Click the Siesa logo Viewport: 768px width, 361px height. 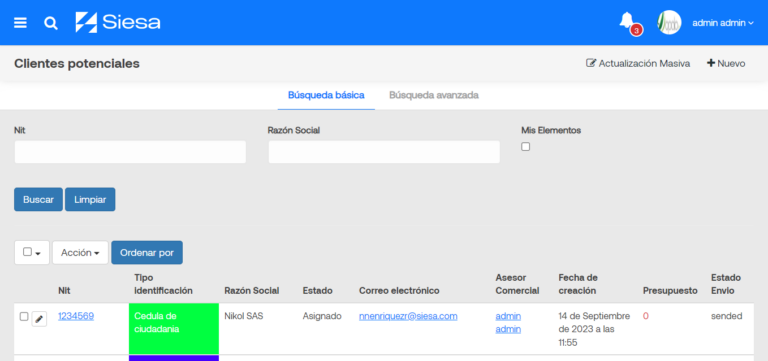[x=118, y=23]
